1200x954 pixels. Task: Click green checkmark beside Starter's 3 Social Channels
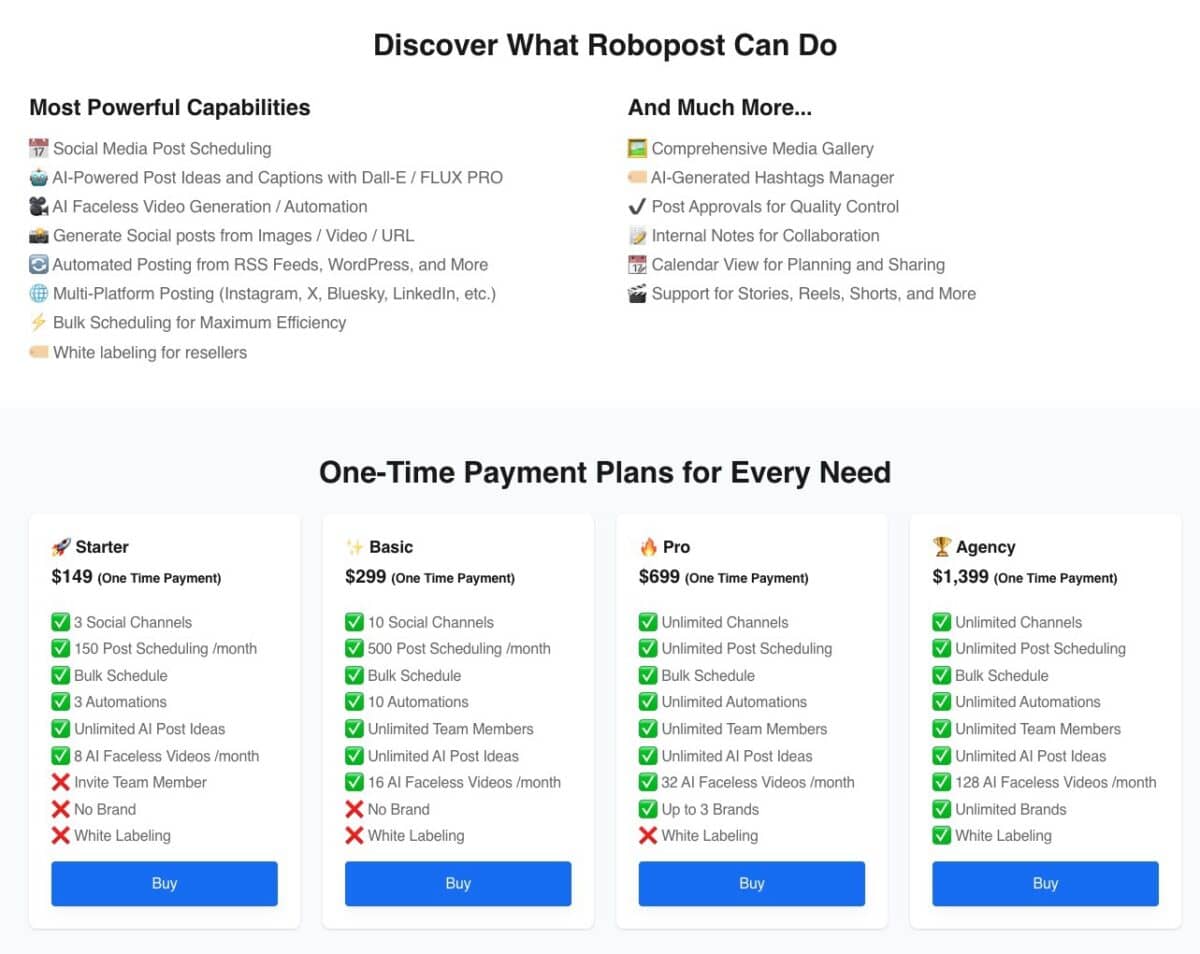(61, 622)
